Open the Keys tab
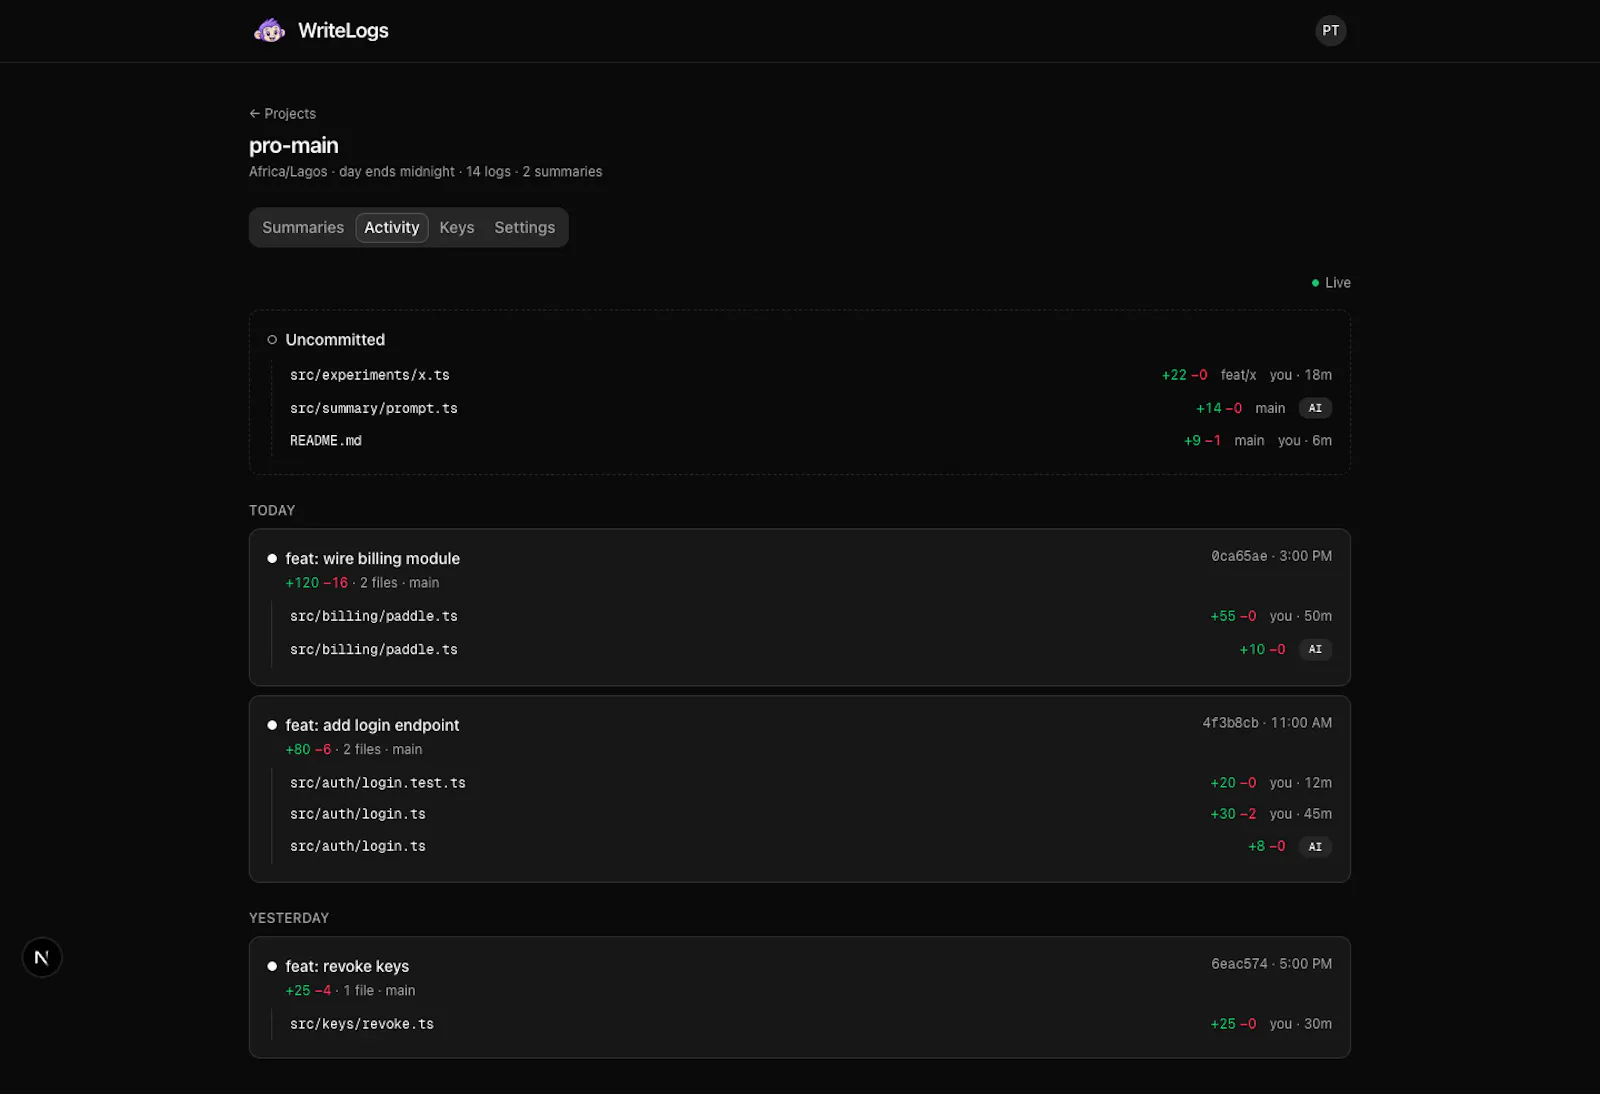 point(457,228)
